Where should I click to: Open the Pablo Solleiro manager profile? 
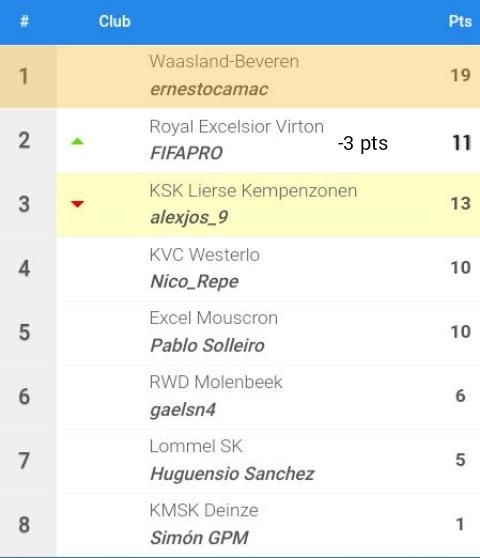(x=207, y=346)
